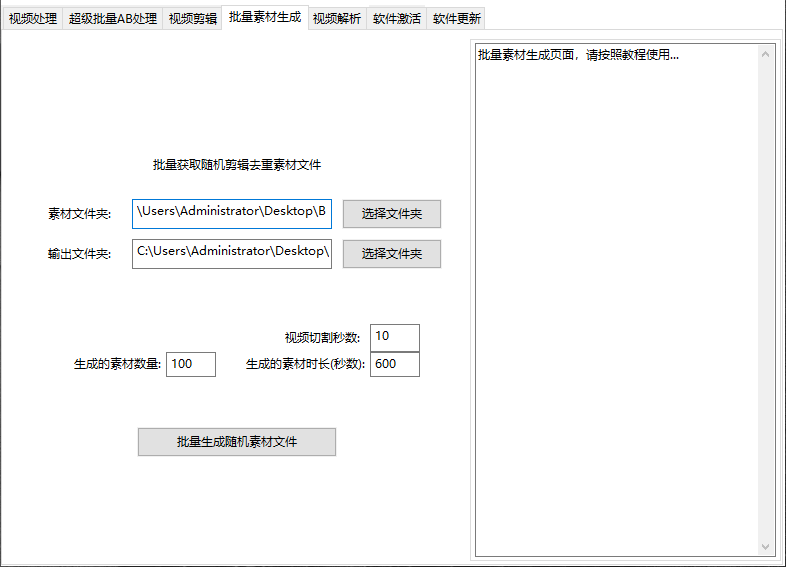The image size is (786, 567).
Task: Switch to the 视频处理 tab
Action: [33, 19]
